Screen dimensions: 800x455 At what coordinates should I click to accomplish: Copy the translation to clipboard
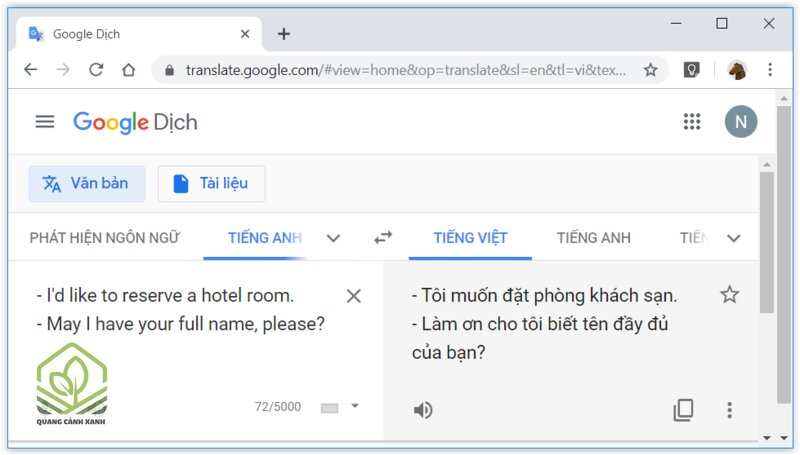point(683,410)
